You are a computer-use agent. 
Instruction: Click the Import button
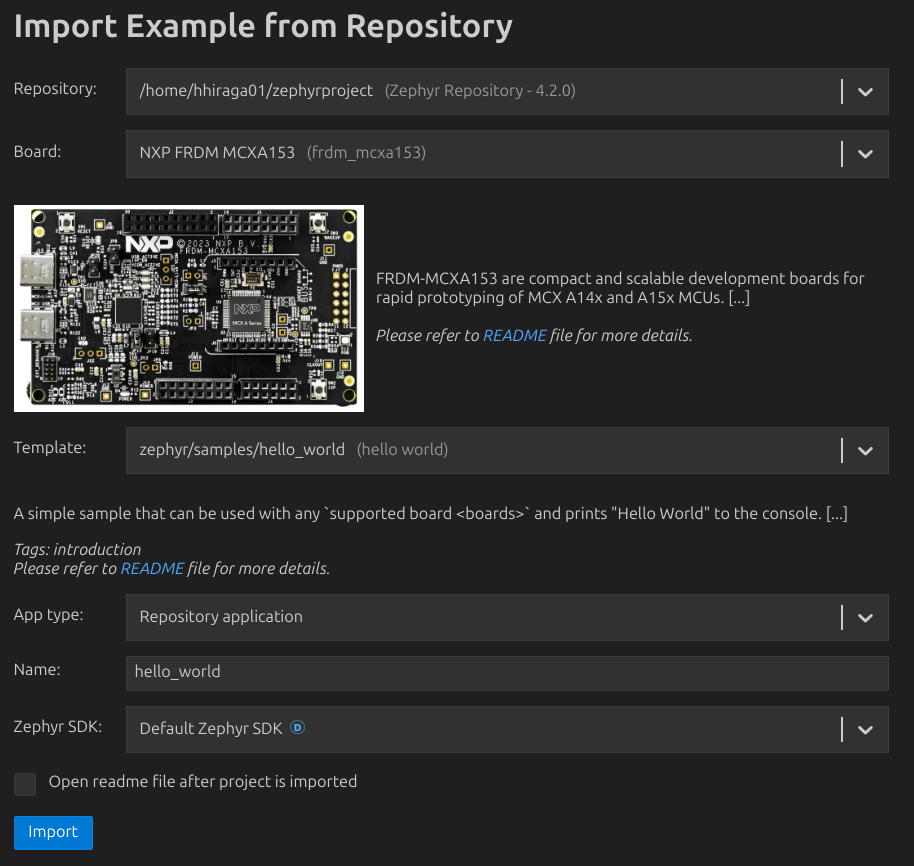tap(53, 832)
